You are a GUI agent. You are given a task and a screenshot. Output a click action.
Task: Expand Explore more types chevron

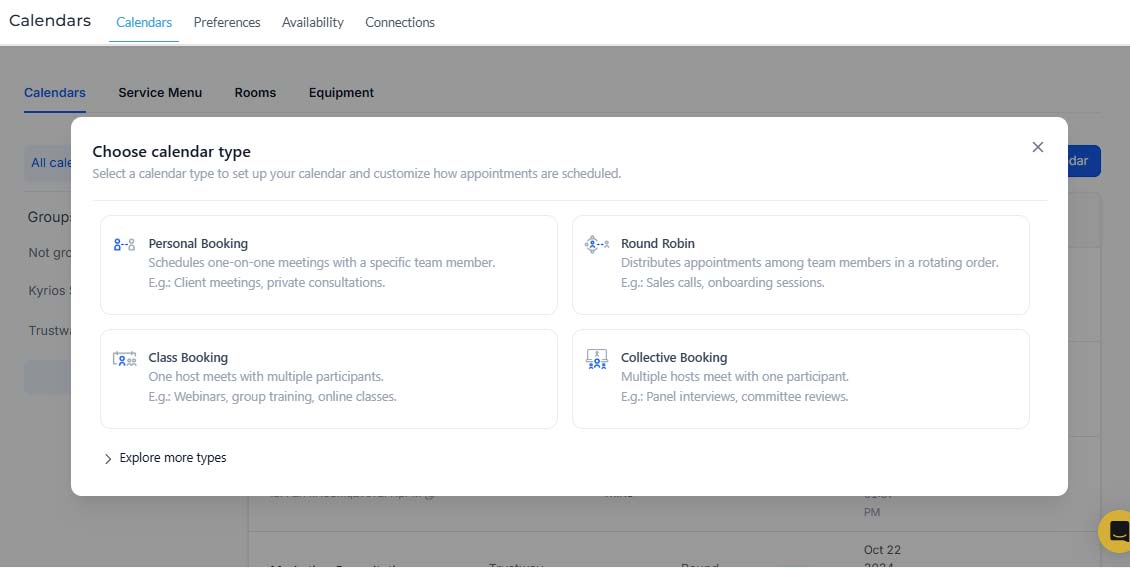coord(108,459)
